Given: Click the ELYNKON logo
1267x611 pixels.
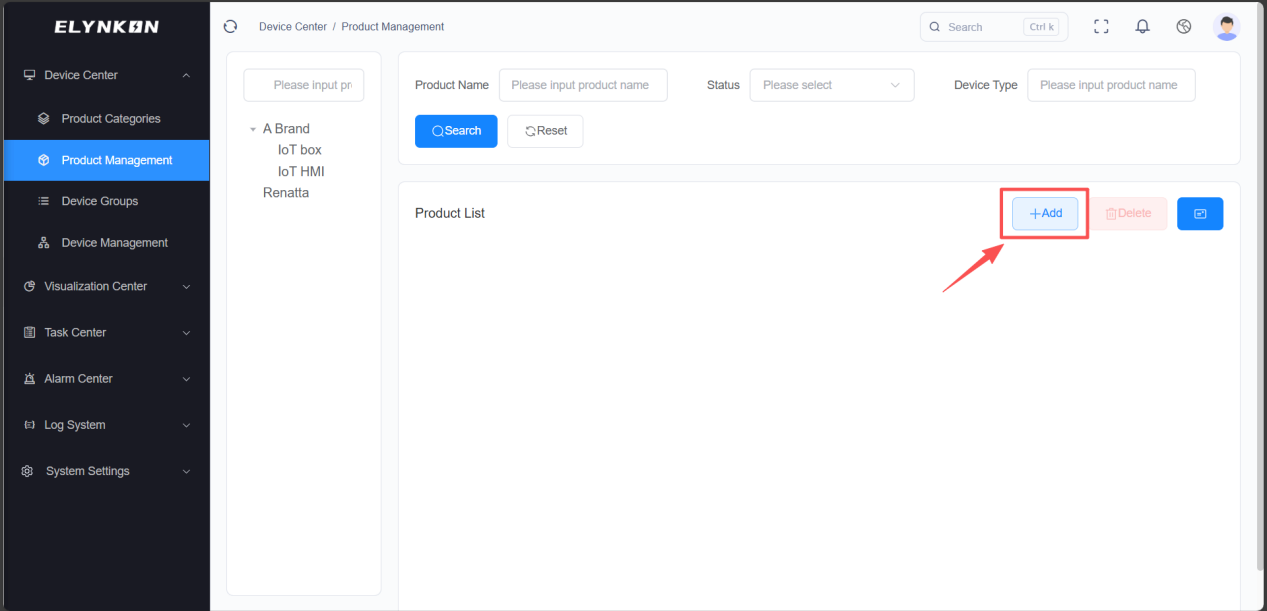Looking at the screenshot, I should pyautogui.click(x=106, y=27).
